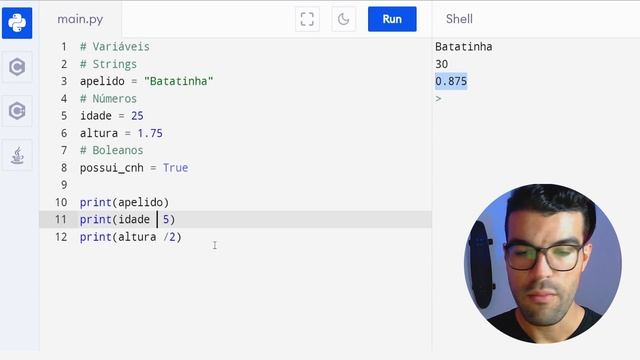
Task: Click the value 1.75 on line 6
Action: (x=150, y=133)
